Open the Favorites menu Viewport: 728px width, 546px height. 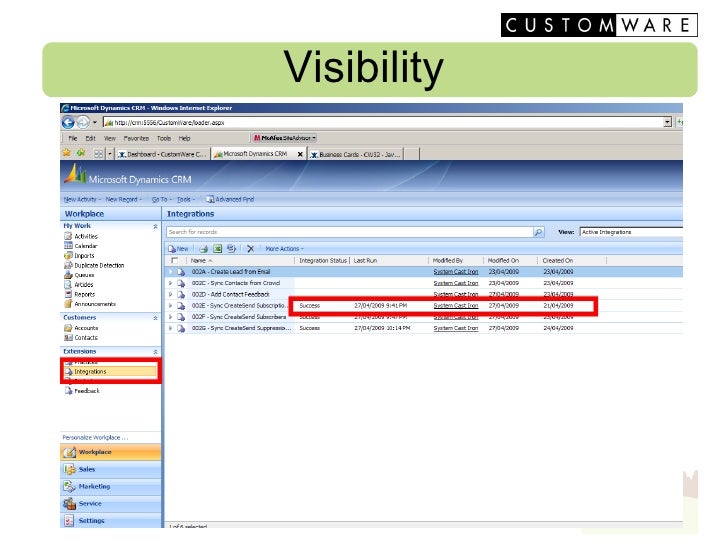pyautogui.click(x=136, y=138)
